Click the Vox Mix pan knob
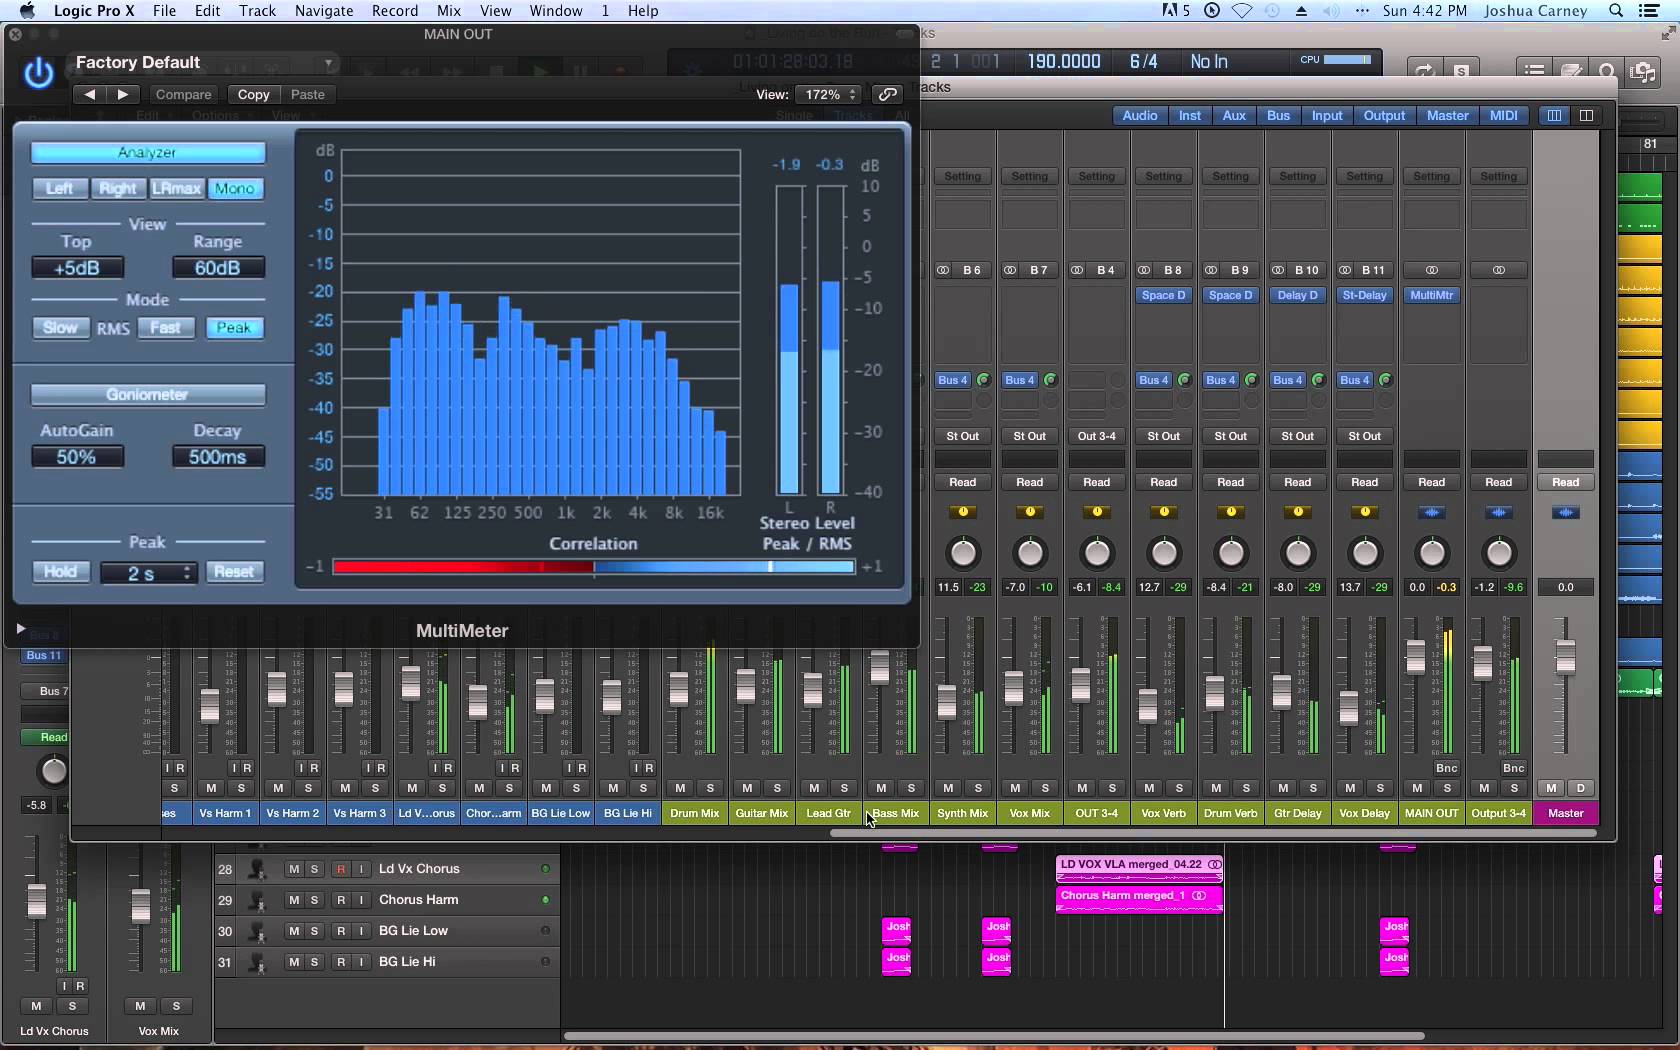Image resolution: width=1680 pixels, height=1050 pixels. pos(1029,555)
